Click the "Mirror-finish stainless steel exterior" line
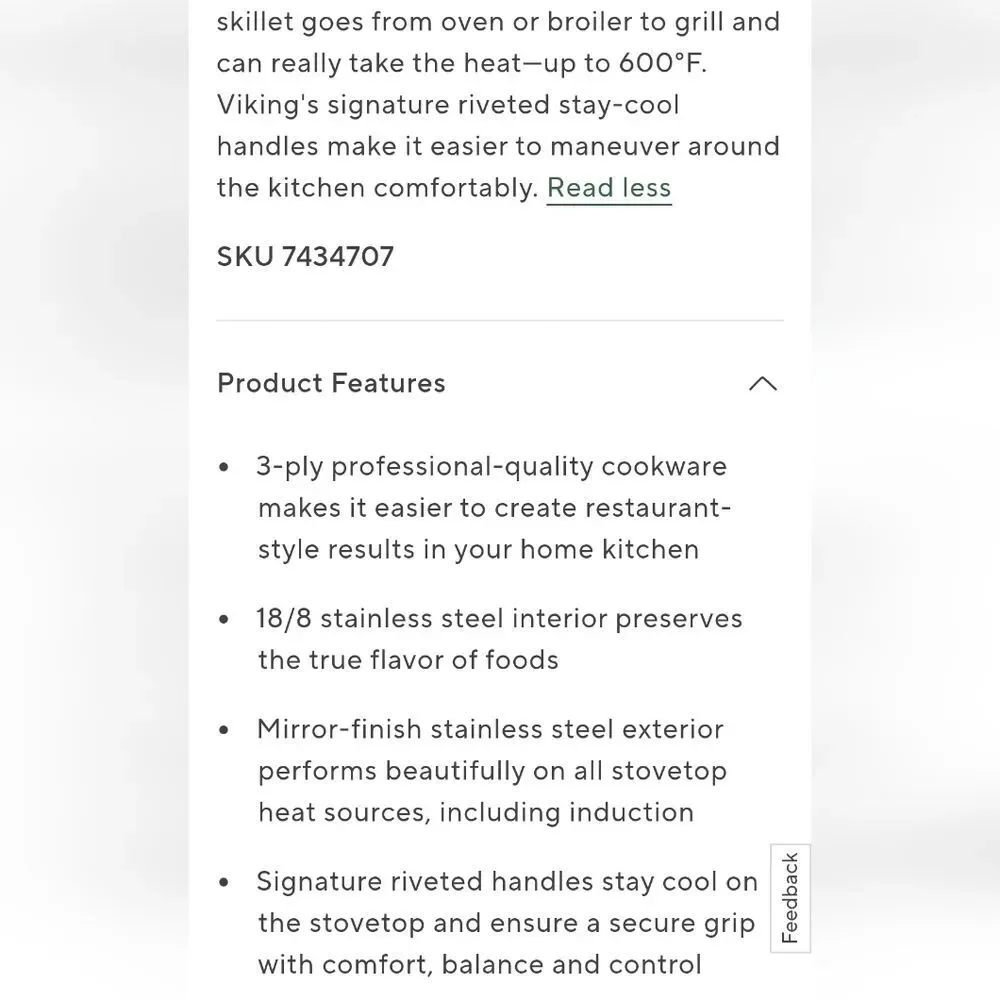1000x1000 pixels. tap(490, 730)
